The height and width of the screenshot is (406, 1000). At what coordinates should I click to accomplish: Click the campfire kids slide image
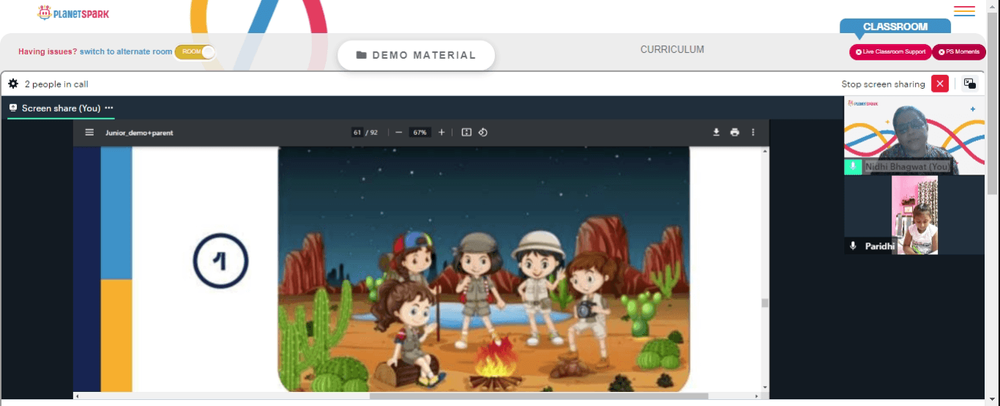click(483, 269)
